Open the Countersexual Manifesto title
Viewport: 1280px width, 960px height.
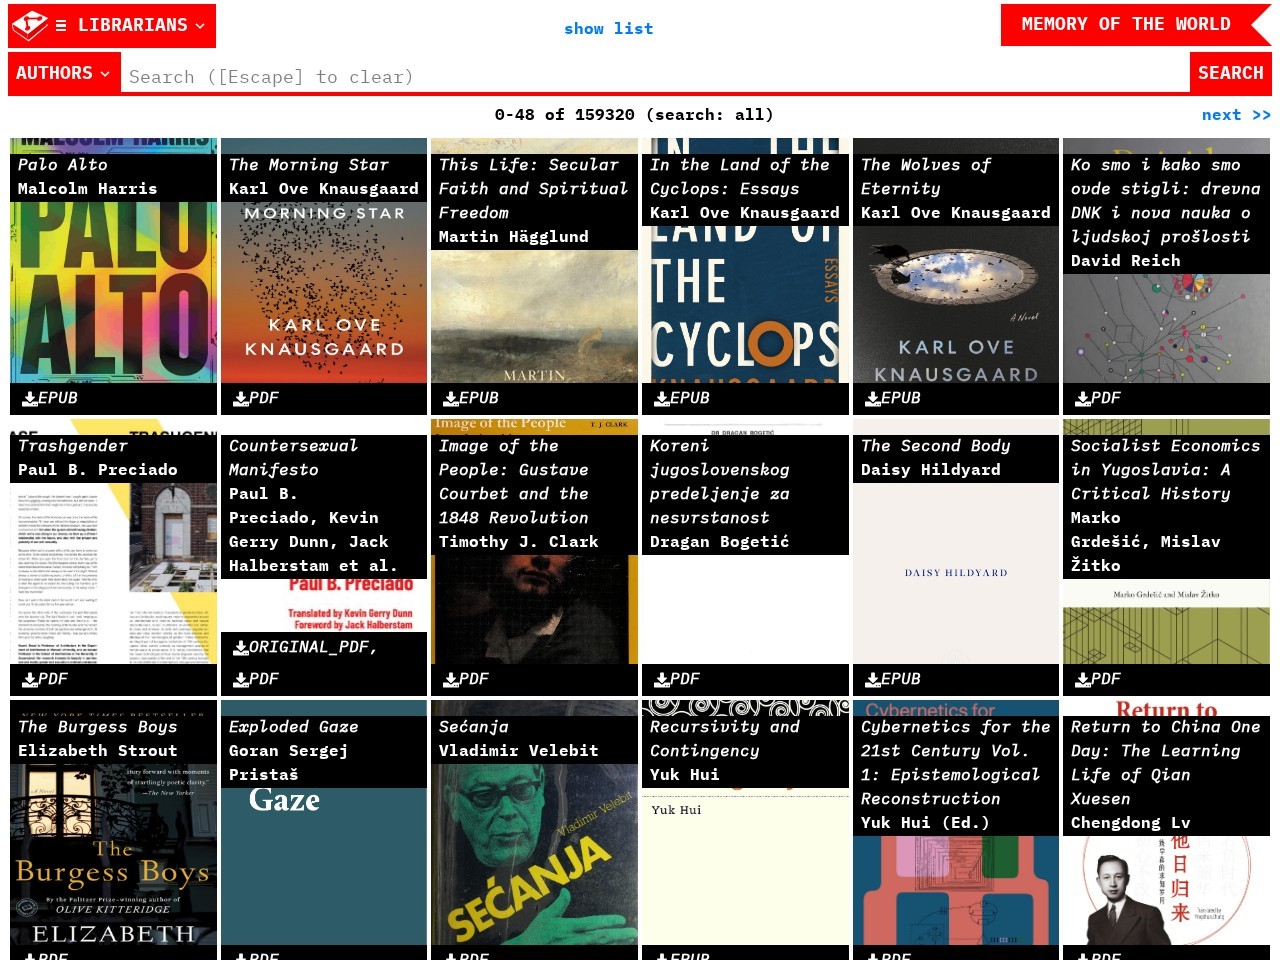point(294,458)
